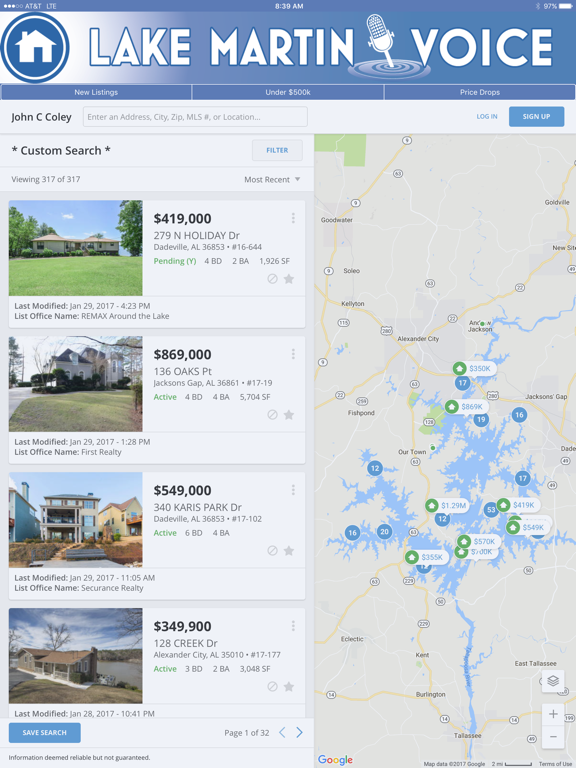Tap John C Coley agent name
The image size is (576, 768).
[42, 117]
